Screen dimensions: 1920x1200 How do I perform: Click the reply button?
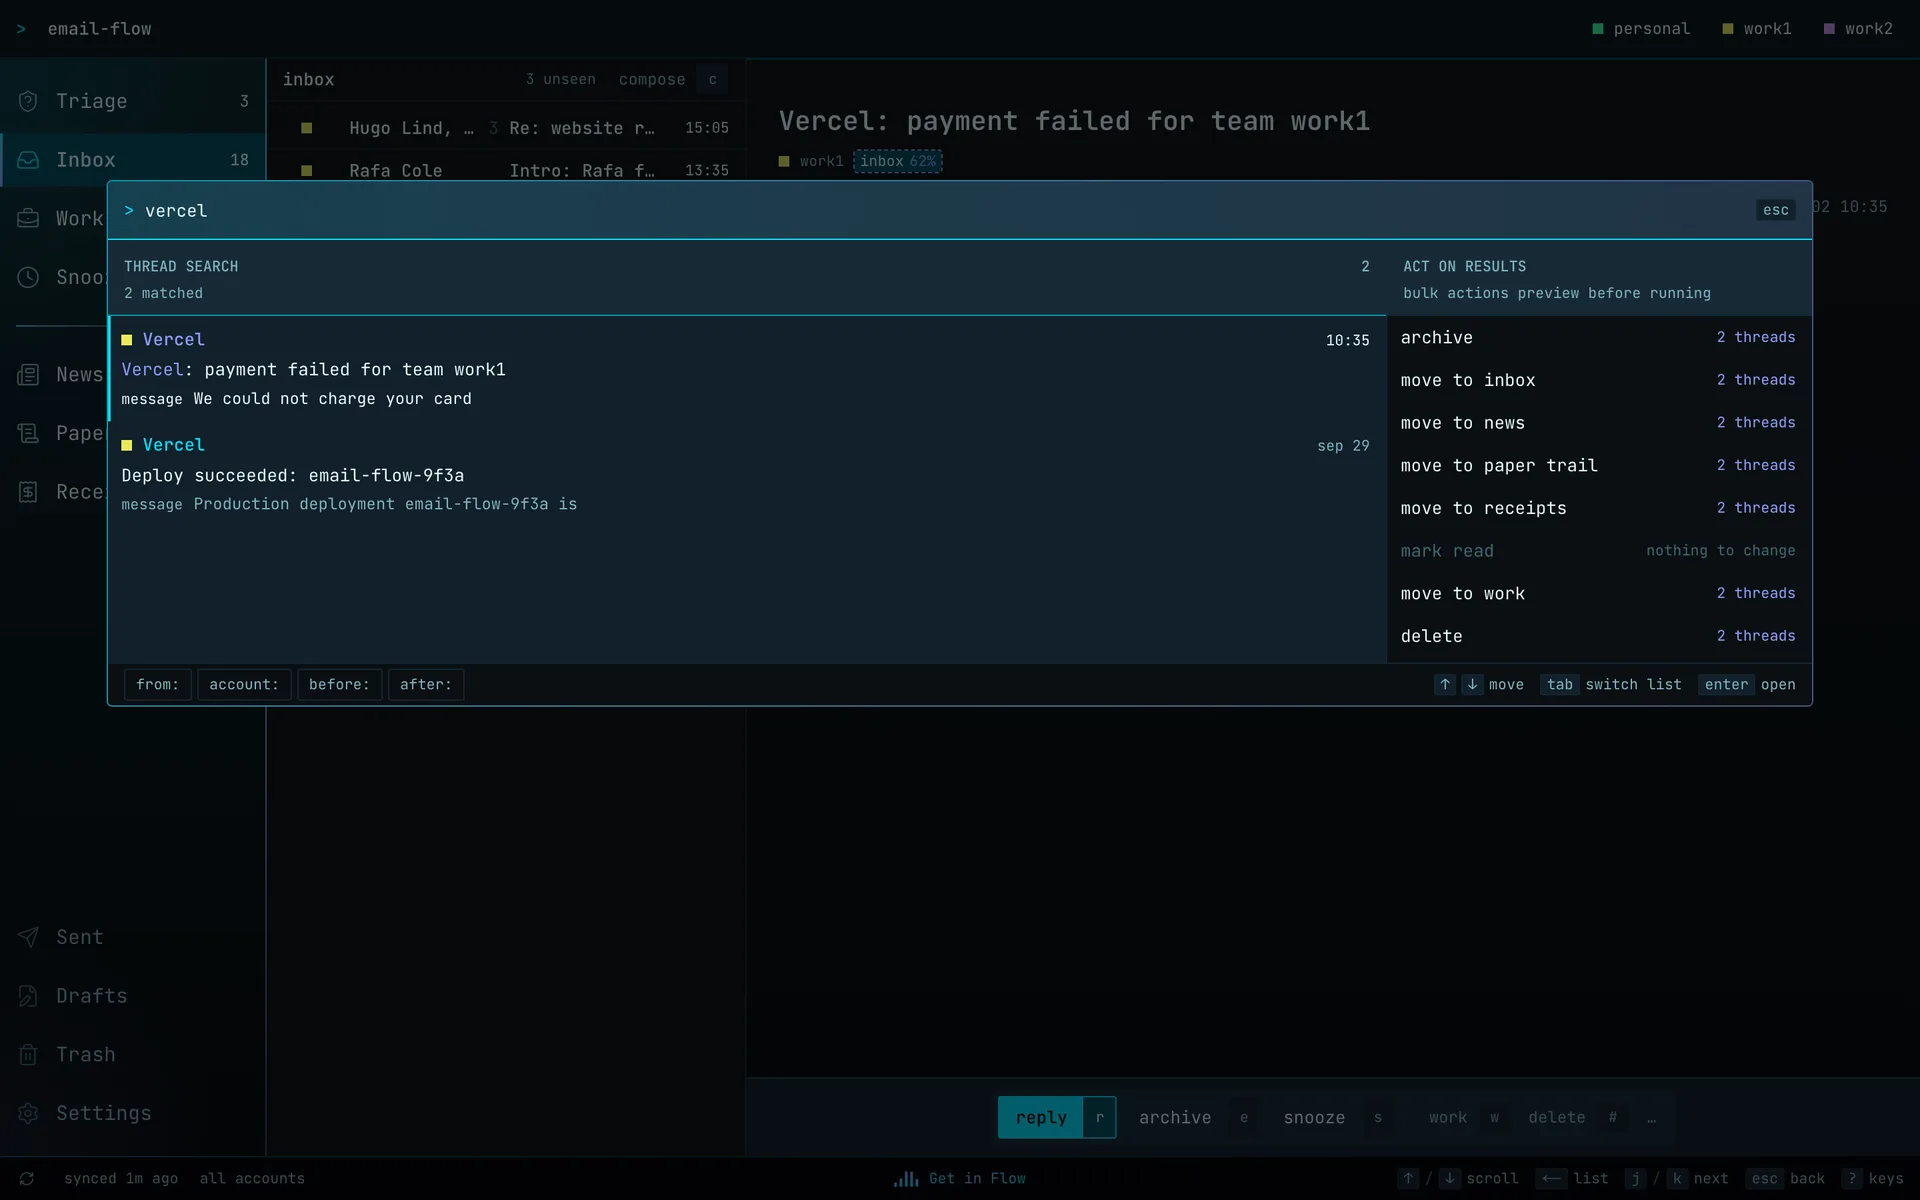point(1056,1118)
